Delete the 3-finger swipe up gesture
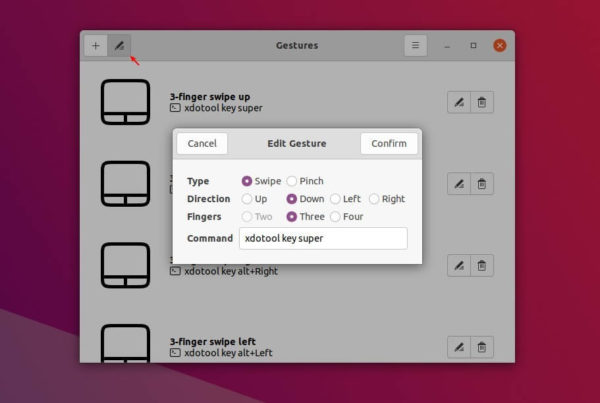 (x=482, y=102)
